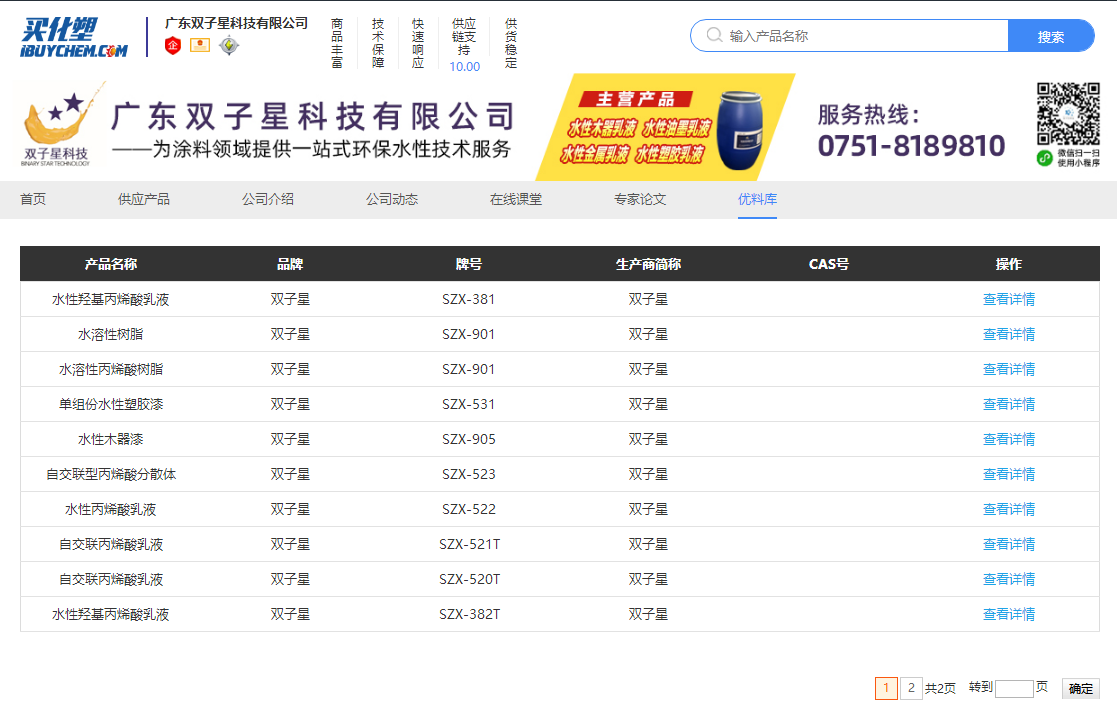Screen dimensions: 1117x707
Task: Click the diamond medal badge icon
Action: [x=229, y=46]
